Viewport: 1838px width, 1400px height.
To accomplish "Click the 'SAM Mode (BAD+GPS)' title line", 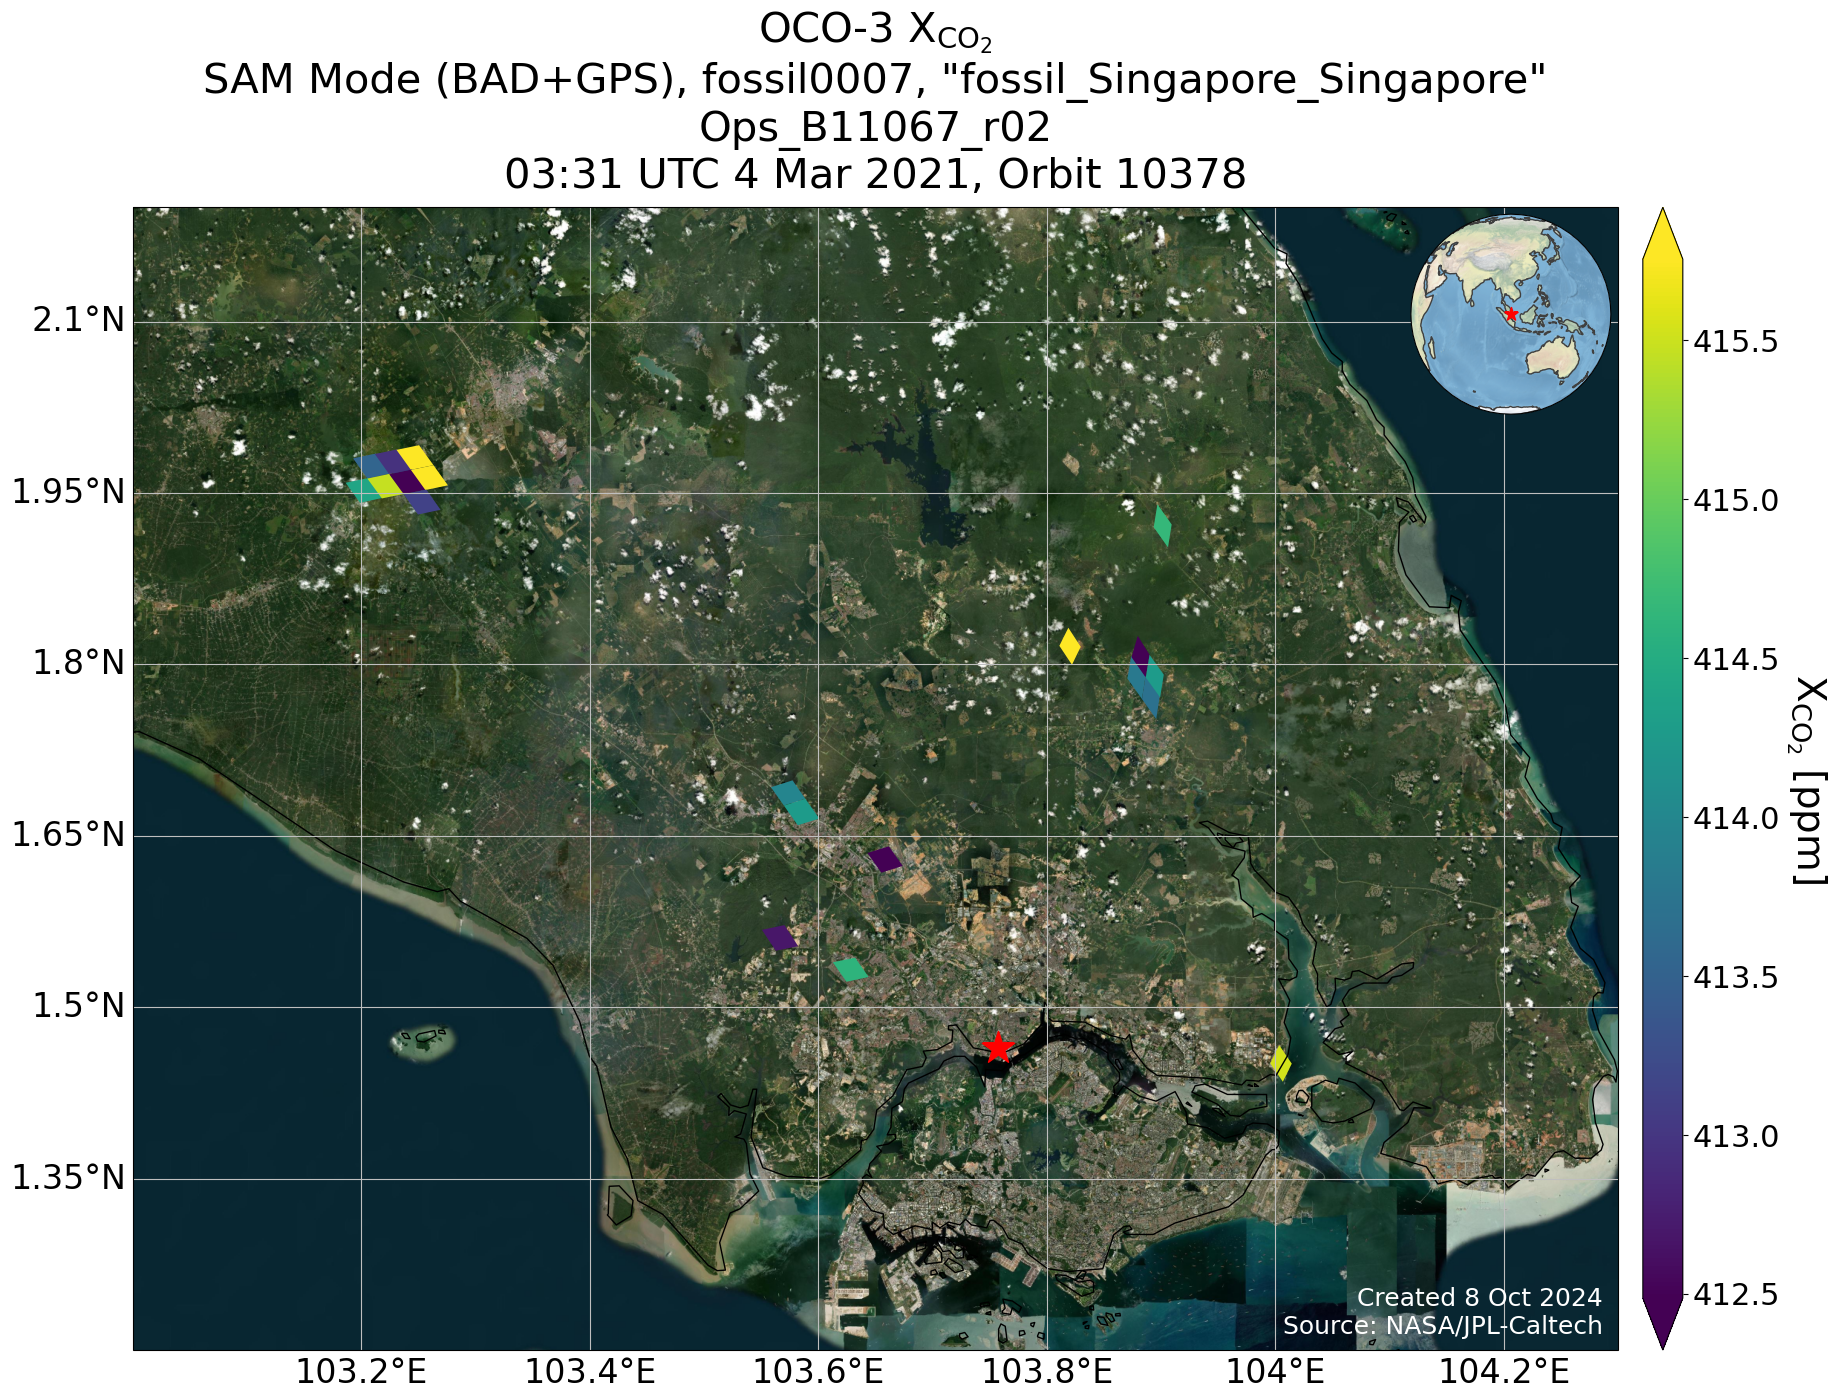I will (875, 80).
